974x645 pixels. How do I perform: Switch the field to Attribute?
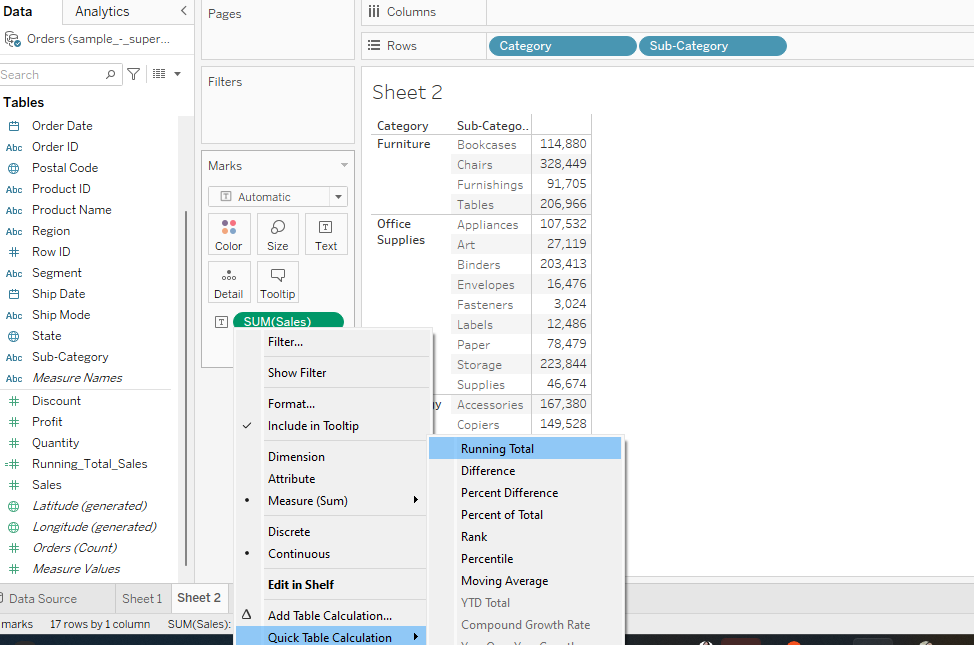291,478
